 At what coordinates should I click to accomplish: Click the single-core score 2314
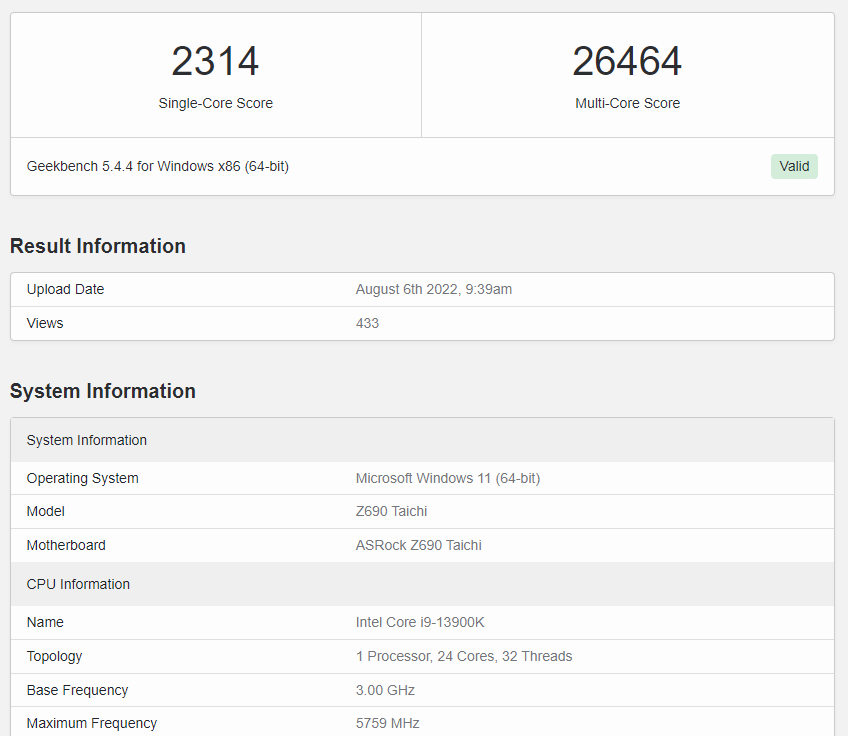click(215, 61)
